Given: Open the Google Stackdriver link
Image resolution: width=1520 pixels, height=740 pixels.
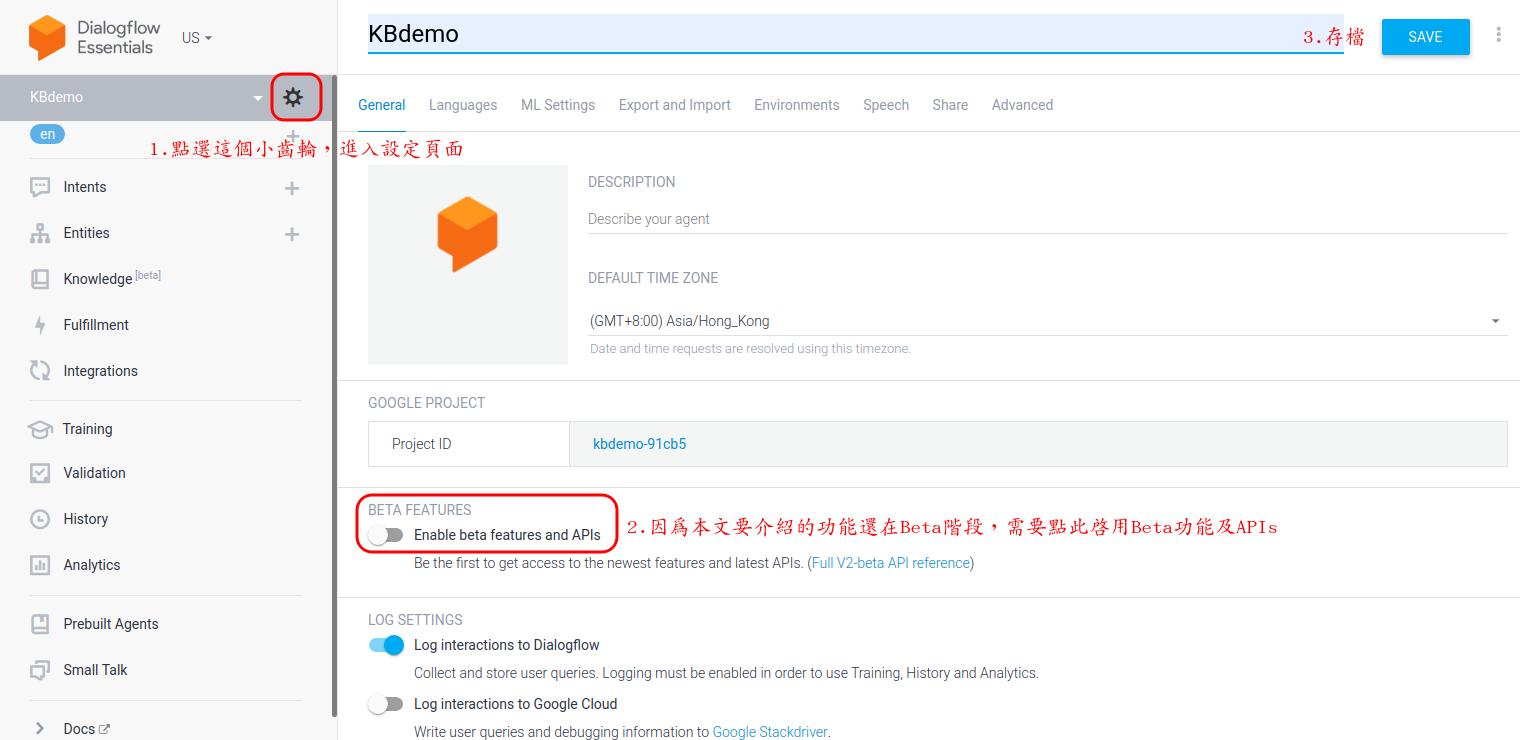Looking at the screenshot, I should 770,732.
